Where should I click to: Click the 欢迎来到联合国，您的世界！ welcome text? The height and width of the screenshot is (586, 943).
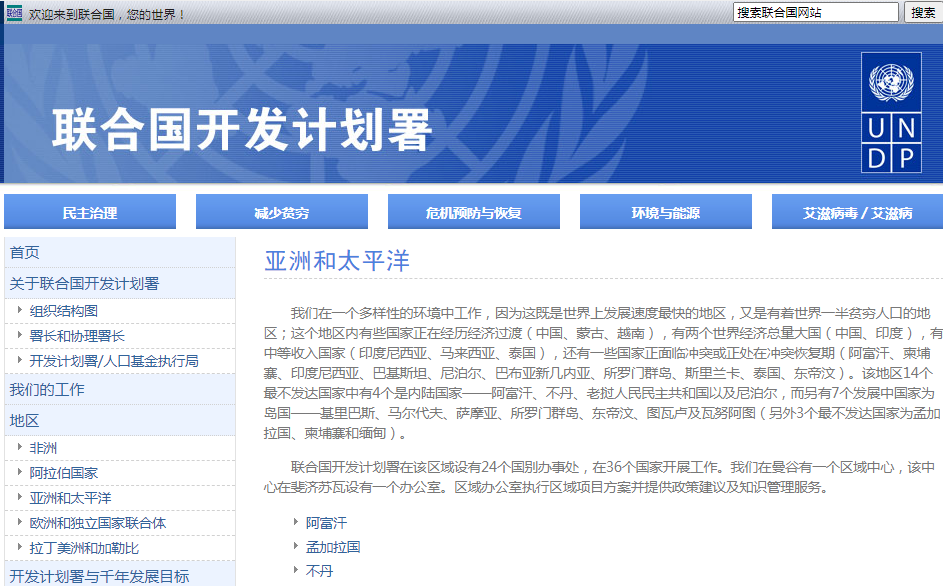pyautogui.click(x=107, y=14)
